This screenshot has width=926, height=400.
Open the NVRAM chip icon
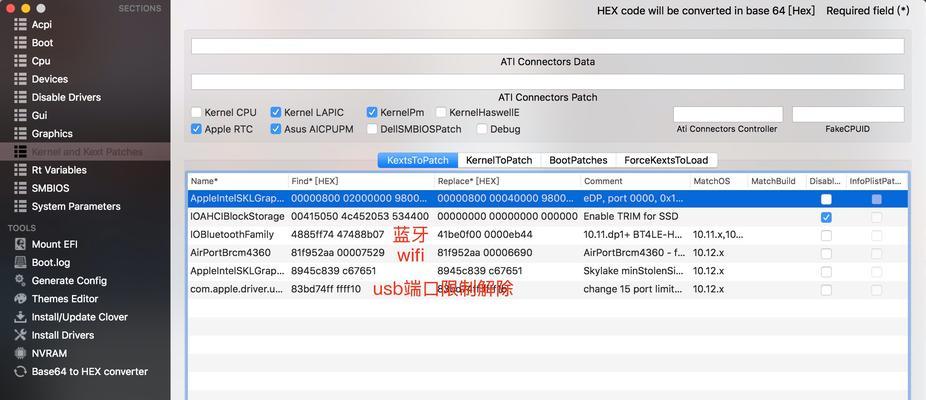tap(21, 353)
